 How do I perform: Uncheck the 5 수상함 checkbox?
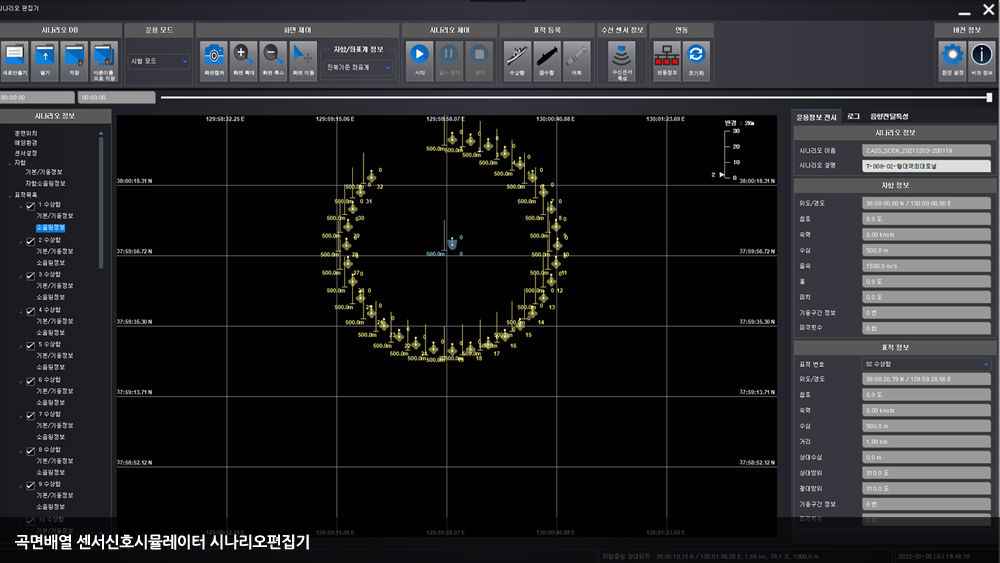click(x=30, y=346)
